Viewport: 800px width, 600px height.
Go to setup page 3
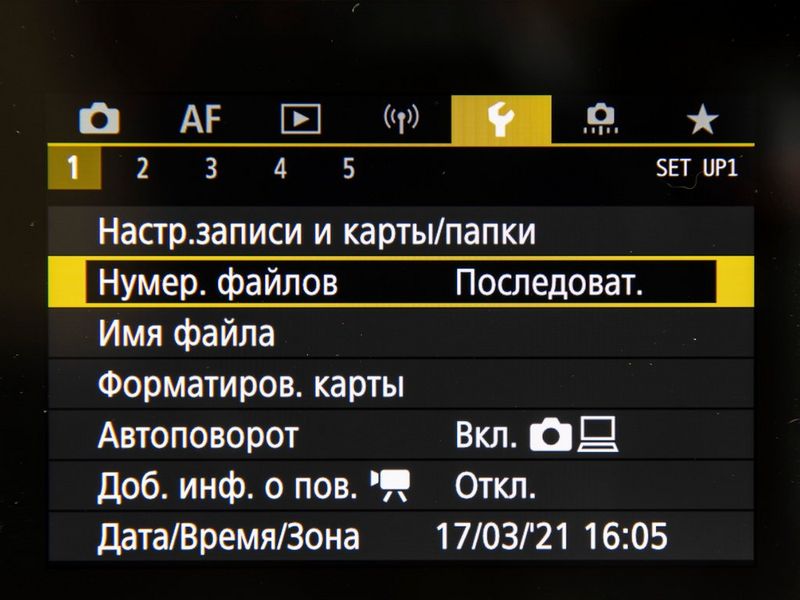(x=211, y=168)
